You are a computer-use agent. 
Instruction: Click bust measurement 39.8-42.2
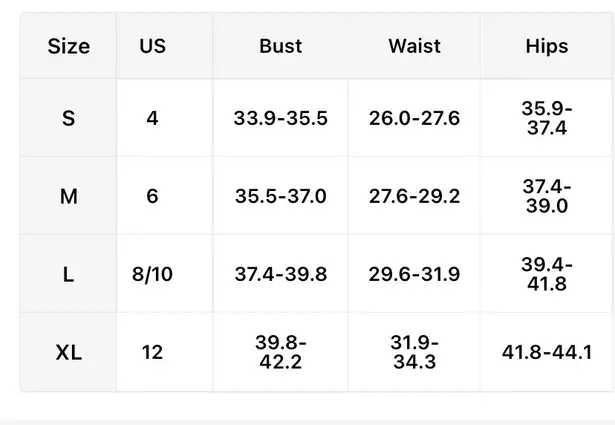280,352
